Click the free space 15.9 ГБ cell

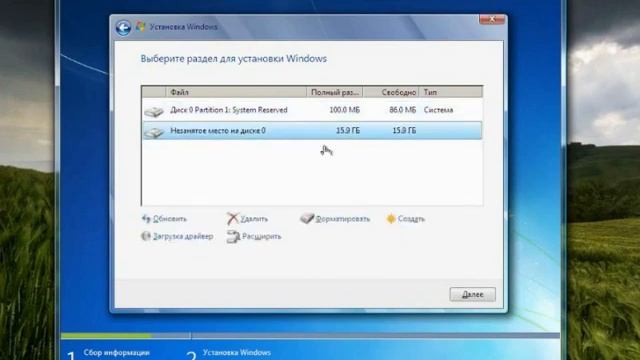[404, 131]
